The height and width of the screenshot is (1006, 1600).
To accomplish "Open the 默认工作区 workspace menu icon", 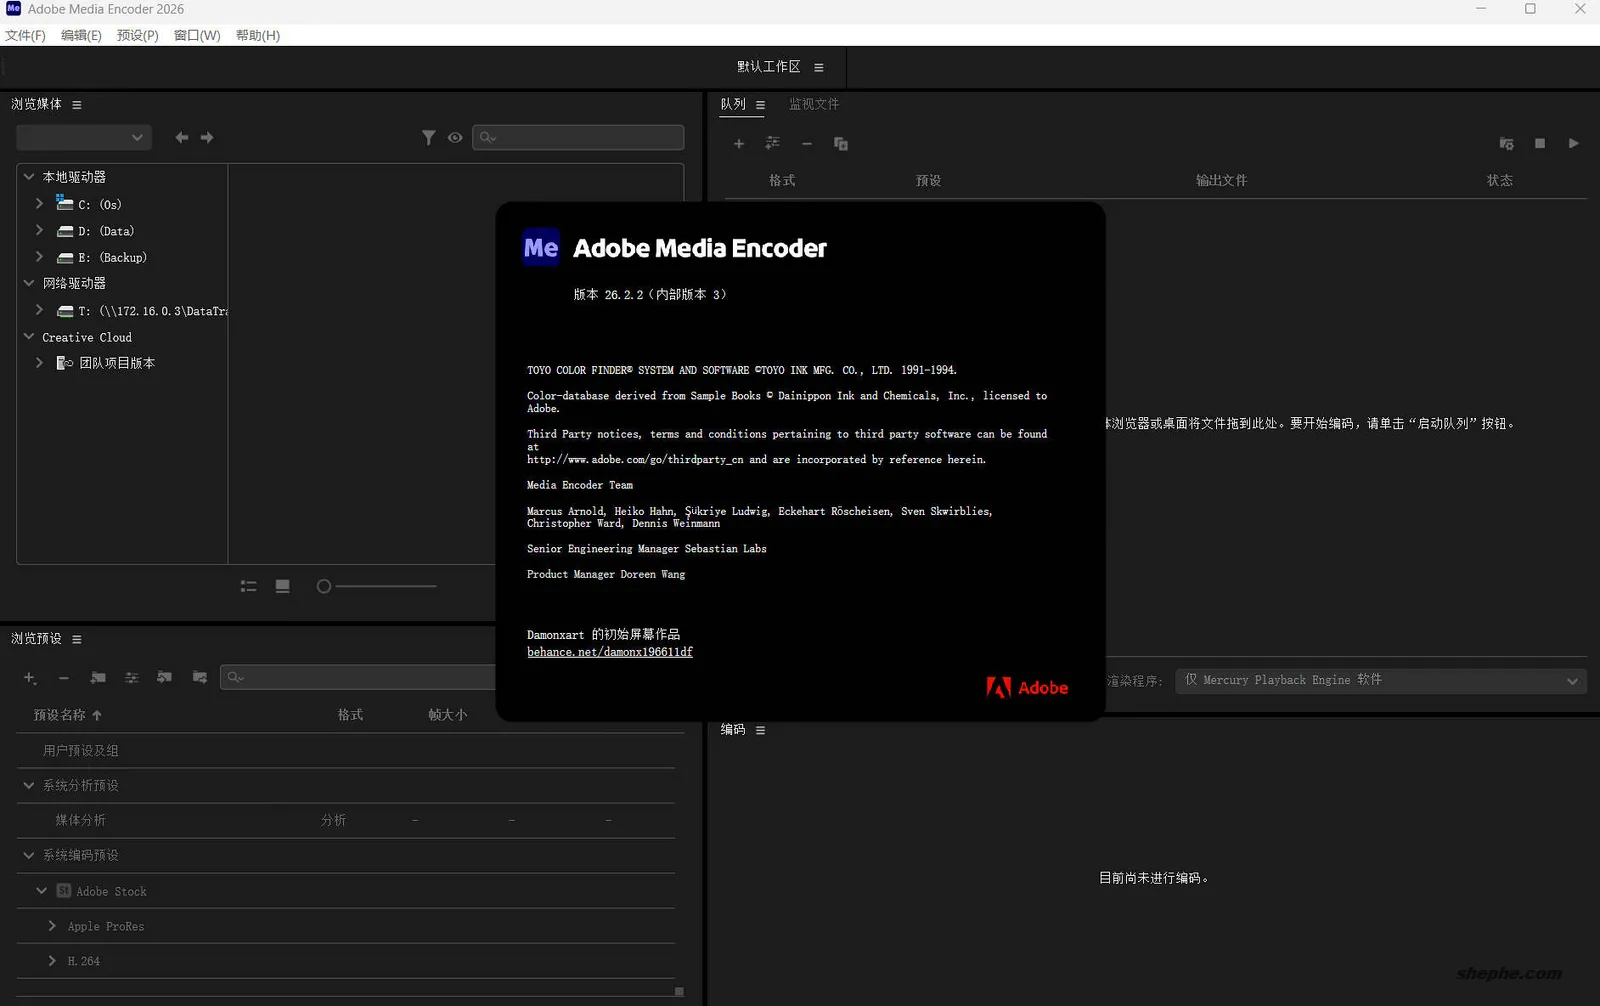I will click(x=819, y=68).
